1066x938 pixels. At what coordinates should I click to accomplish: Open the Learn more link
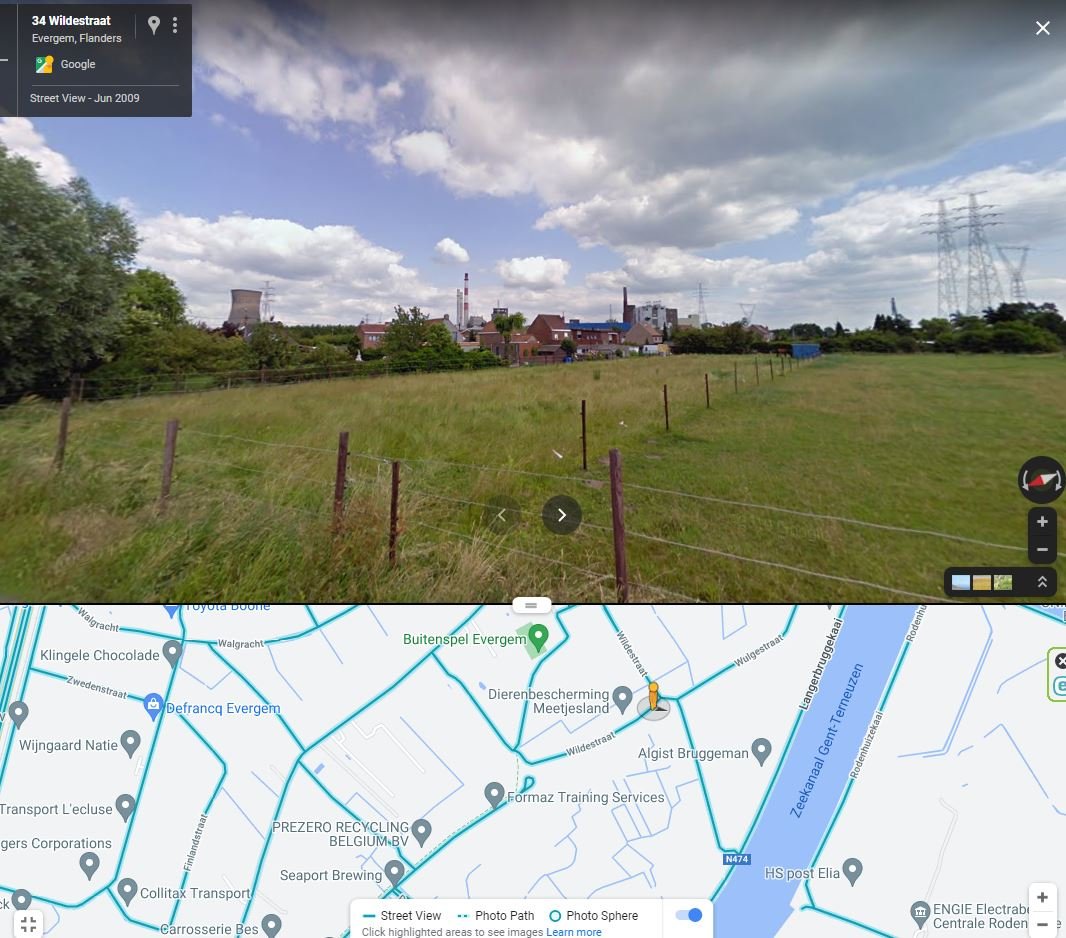(574, 932)
